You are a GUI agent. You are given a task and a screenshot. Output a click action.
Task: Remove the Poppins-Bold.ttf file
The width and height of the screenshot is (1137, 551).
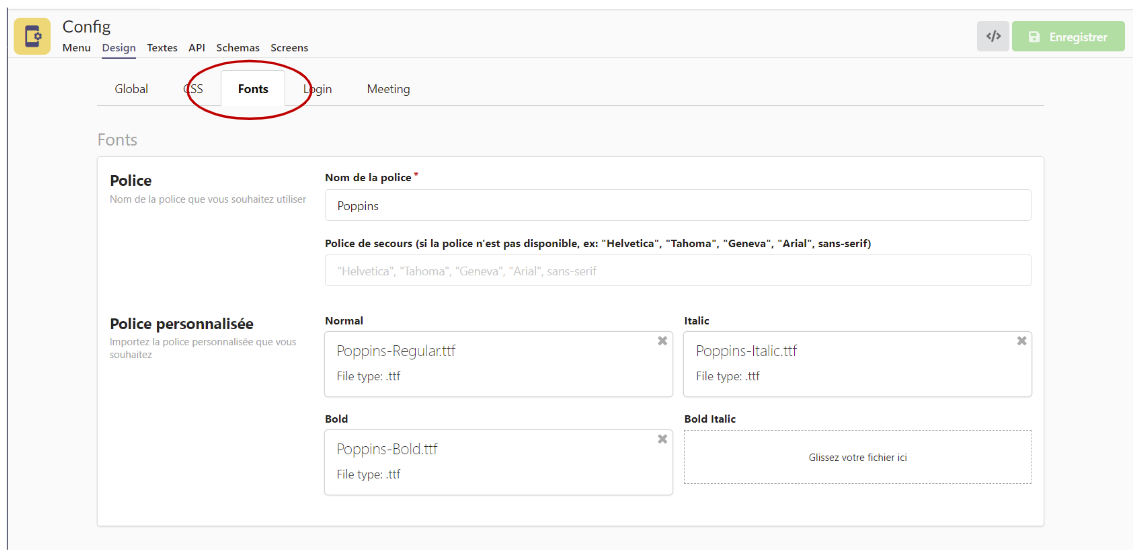[x=662, y=439]
